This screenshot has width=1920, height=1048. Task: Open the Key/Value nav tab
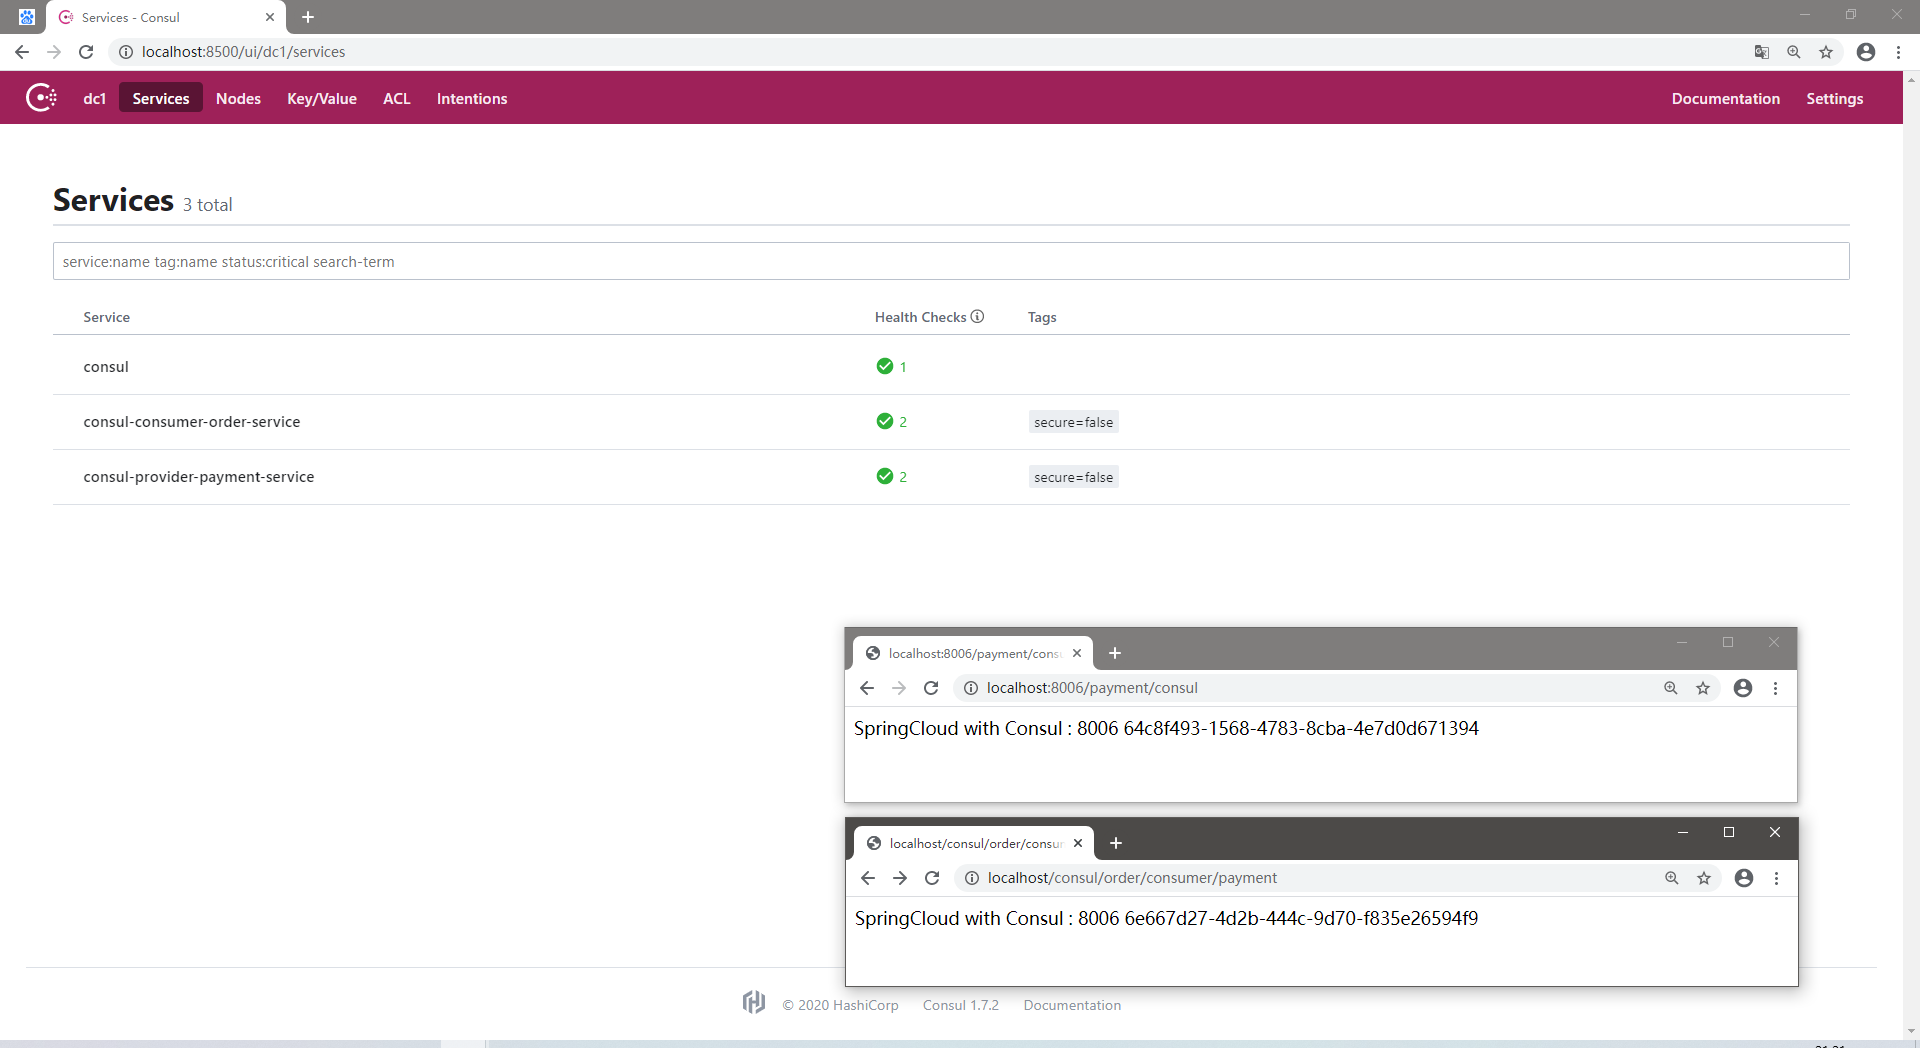(x=322, y=98)
